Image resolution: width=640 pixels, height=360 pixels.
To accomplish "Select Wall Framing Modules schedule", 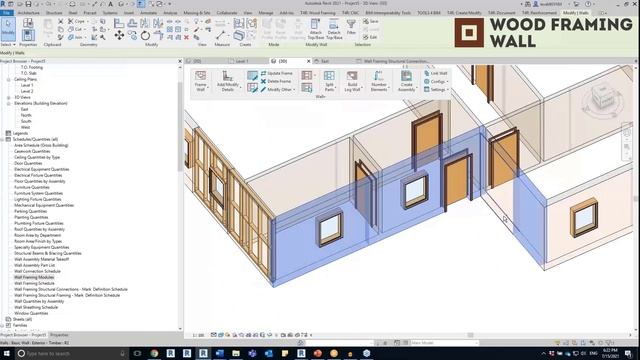I will click(34, 277).
